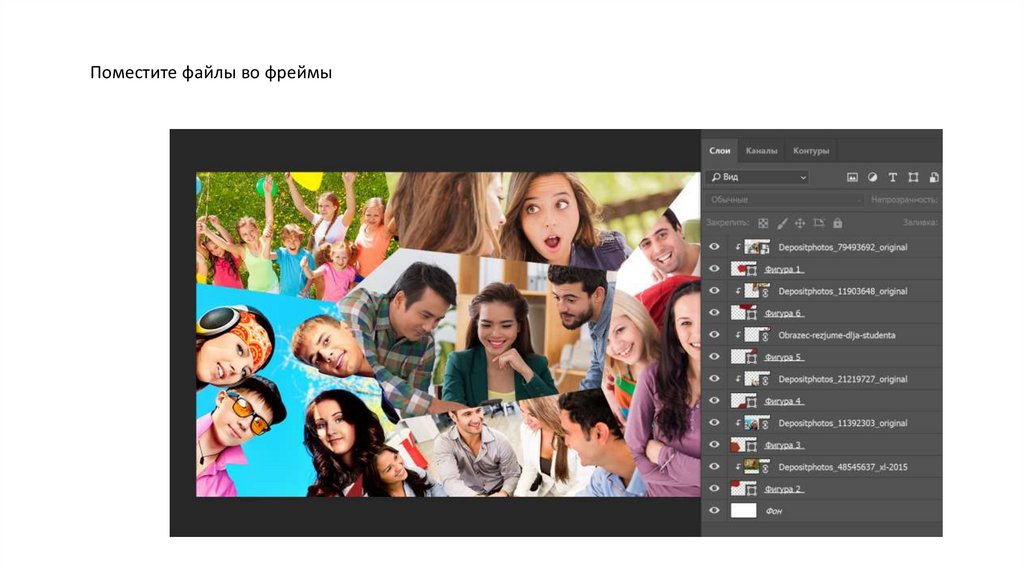The image size is (1024, 574).
Task: Select thumbnail of Depositphotos_79493692_original layer
Action: 757,247
